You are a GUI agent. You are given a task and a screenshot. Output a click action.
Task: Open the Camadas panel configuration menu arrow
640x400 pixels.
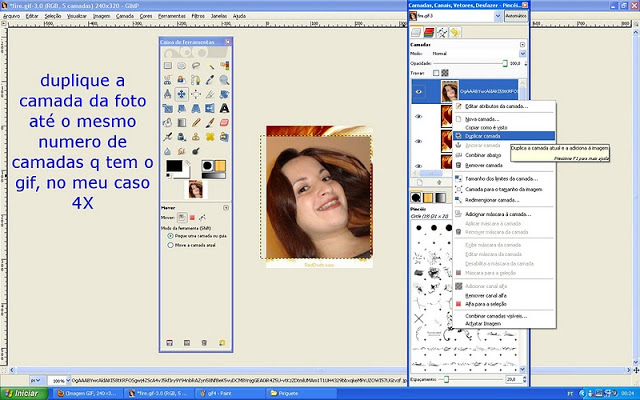point(521,43)
